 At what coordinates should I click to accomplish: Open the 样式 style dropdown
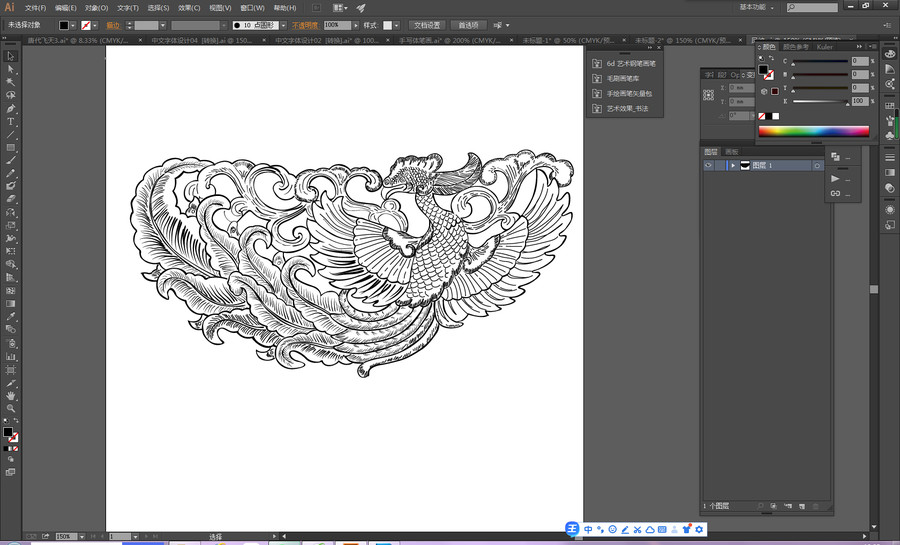(x=396, y=25)
